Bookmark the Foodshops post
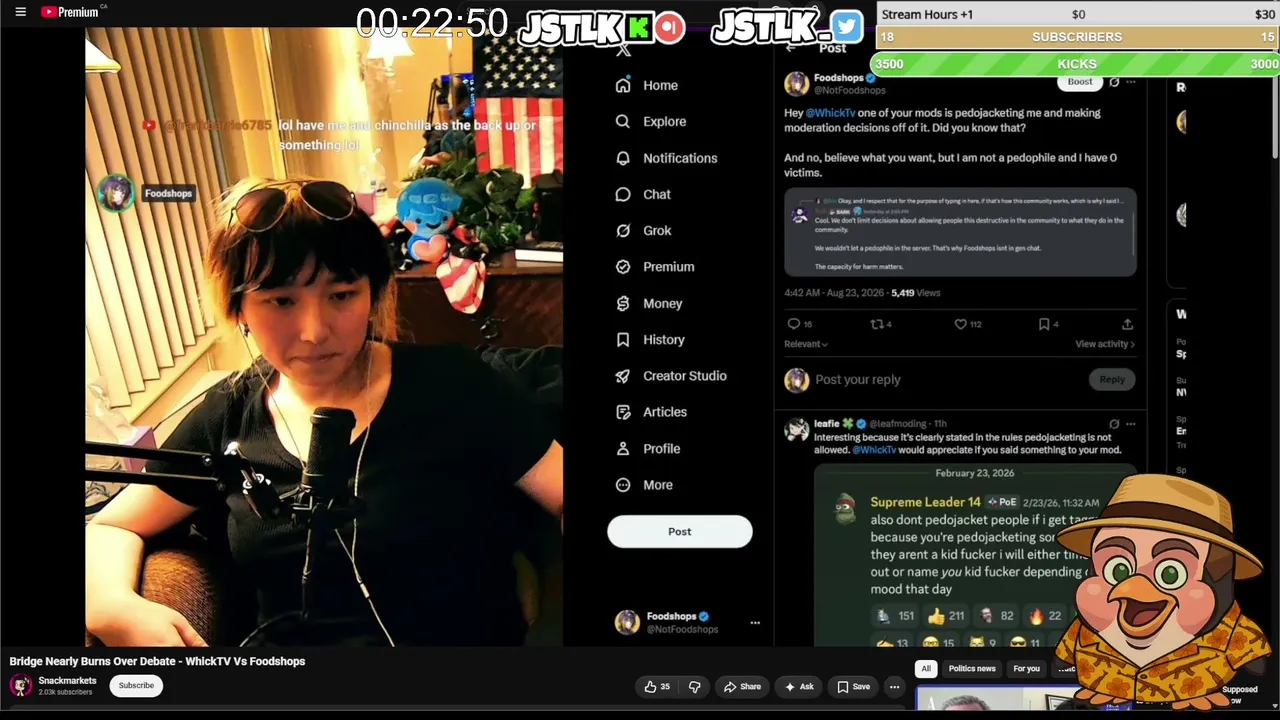The image size is (1280, 720). click(1044, 324)
